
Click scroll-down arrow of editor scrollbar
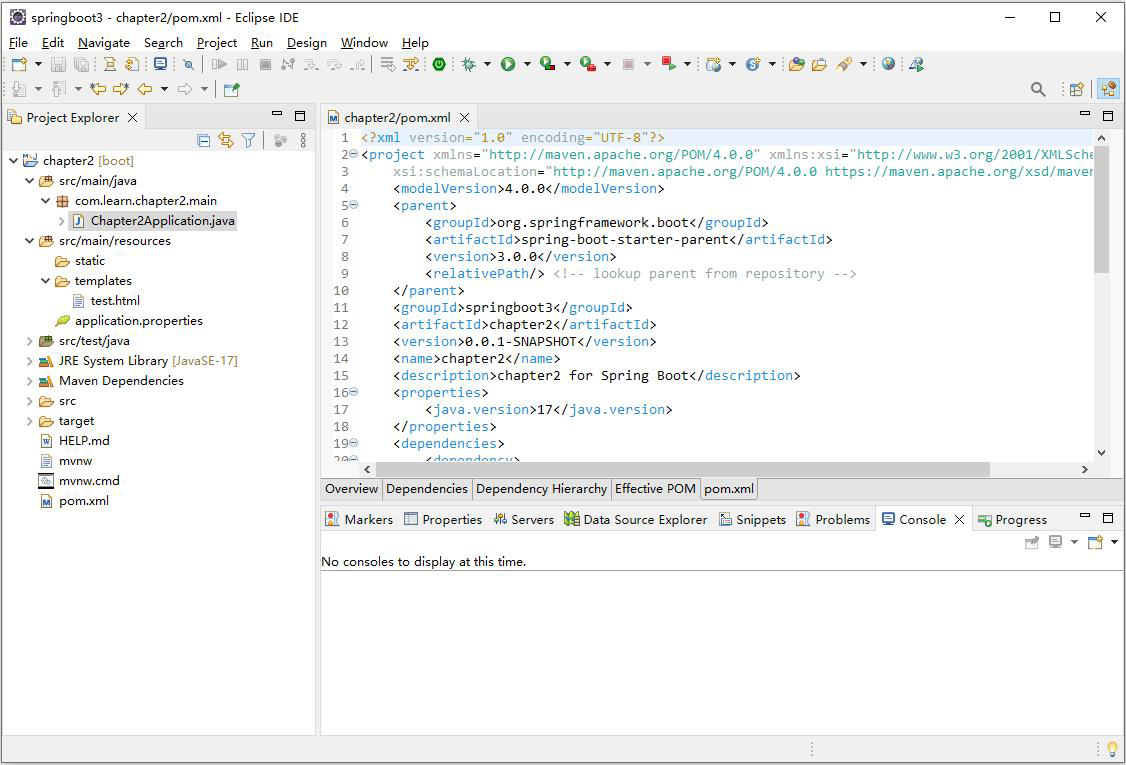click(x=1102, y=453)
